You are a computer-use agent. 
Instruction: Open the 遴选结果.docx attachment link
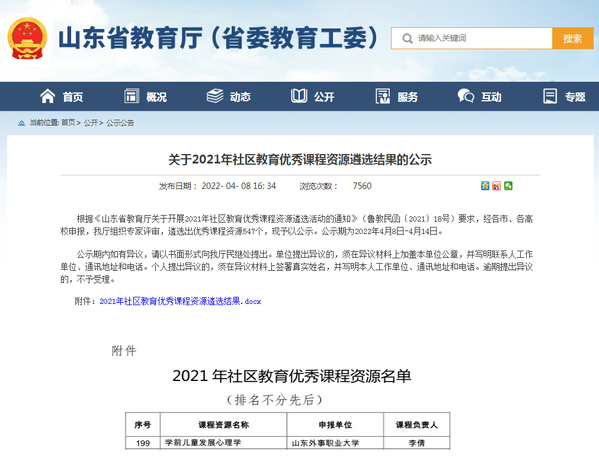(180, 301)
